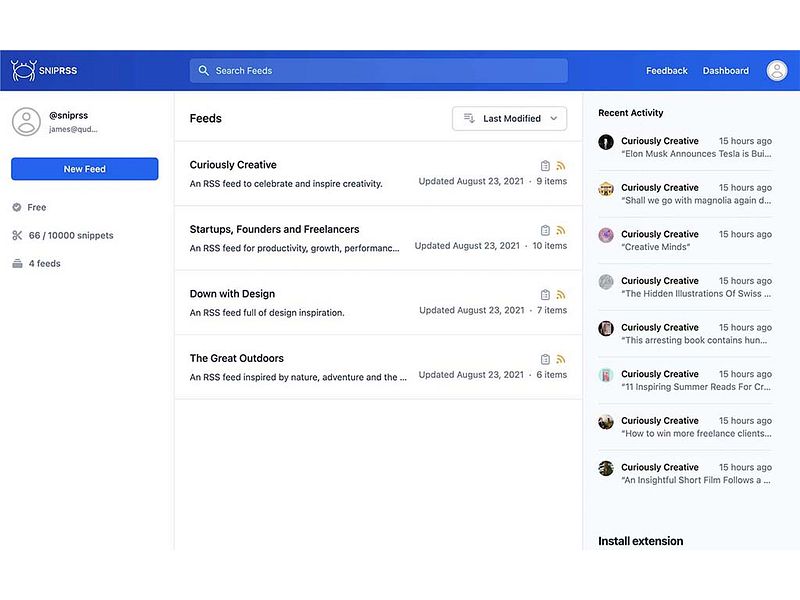Image resolution: width=800 pixels, height=600 pixels.
Task: Open the Curiously Creative feed title
Action: pyautogui.click(x=233, y=165)
